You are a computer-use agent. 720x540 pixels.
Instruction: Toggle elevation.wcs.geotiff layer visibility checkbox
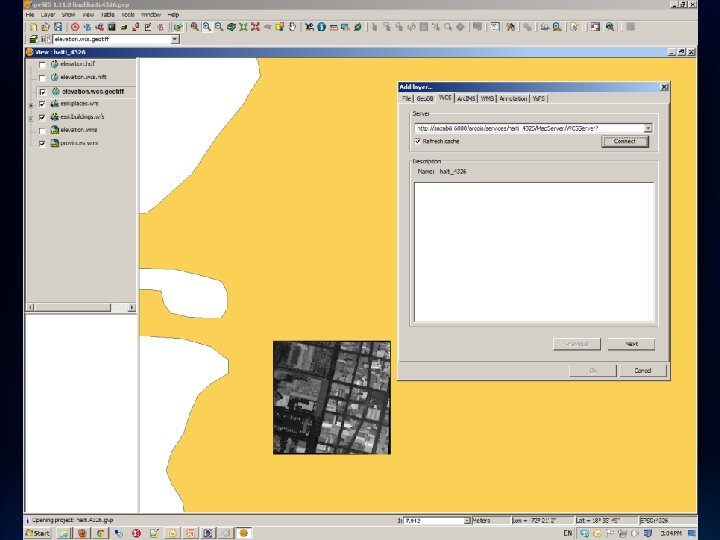[41, 91]
